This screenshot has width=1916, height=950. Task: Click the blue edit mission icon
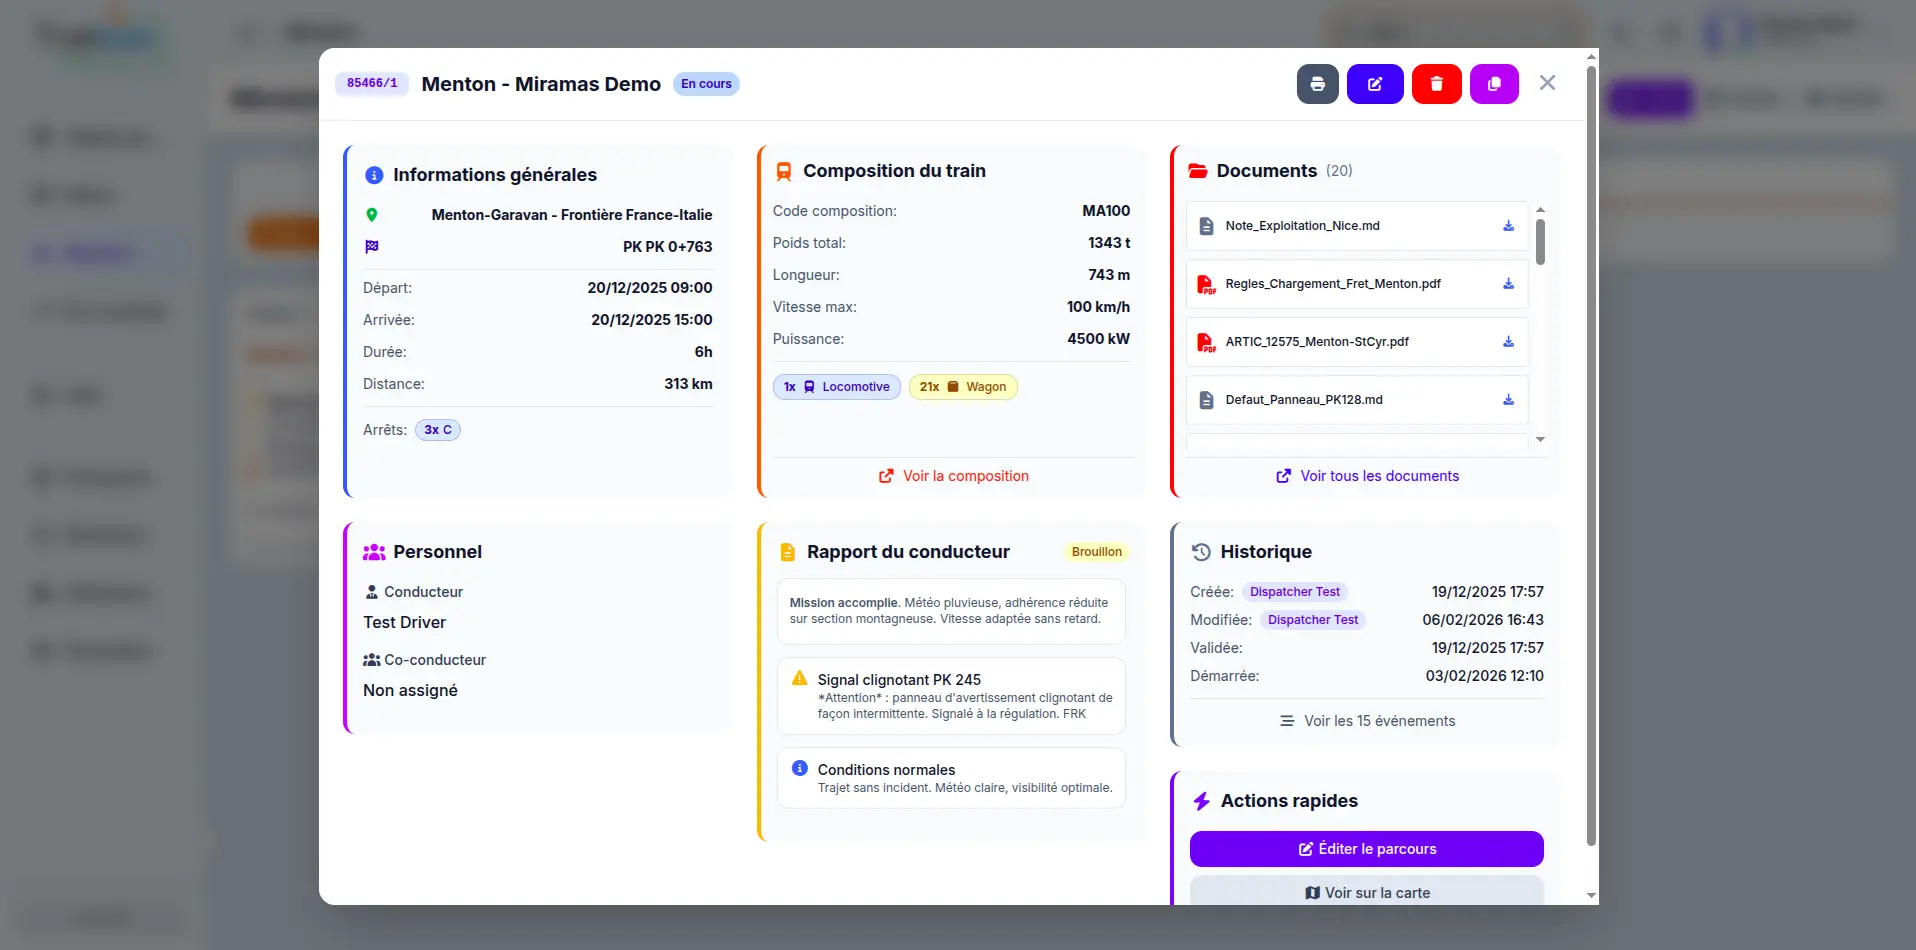click(x=1375, y=84)
